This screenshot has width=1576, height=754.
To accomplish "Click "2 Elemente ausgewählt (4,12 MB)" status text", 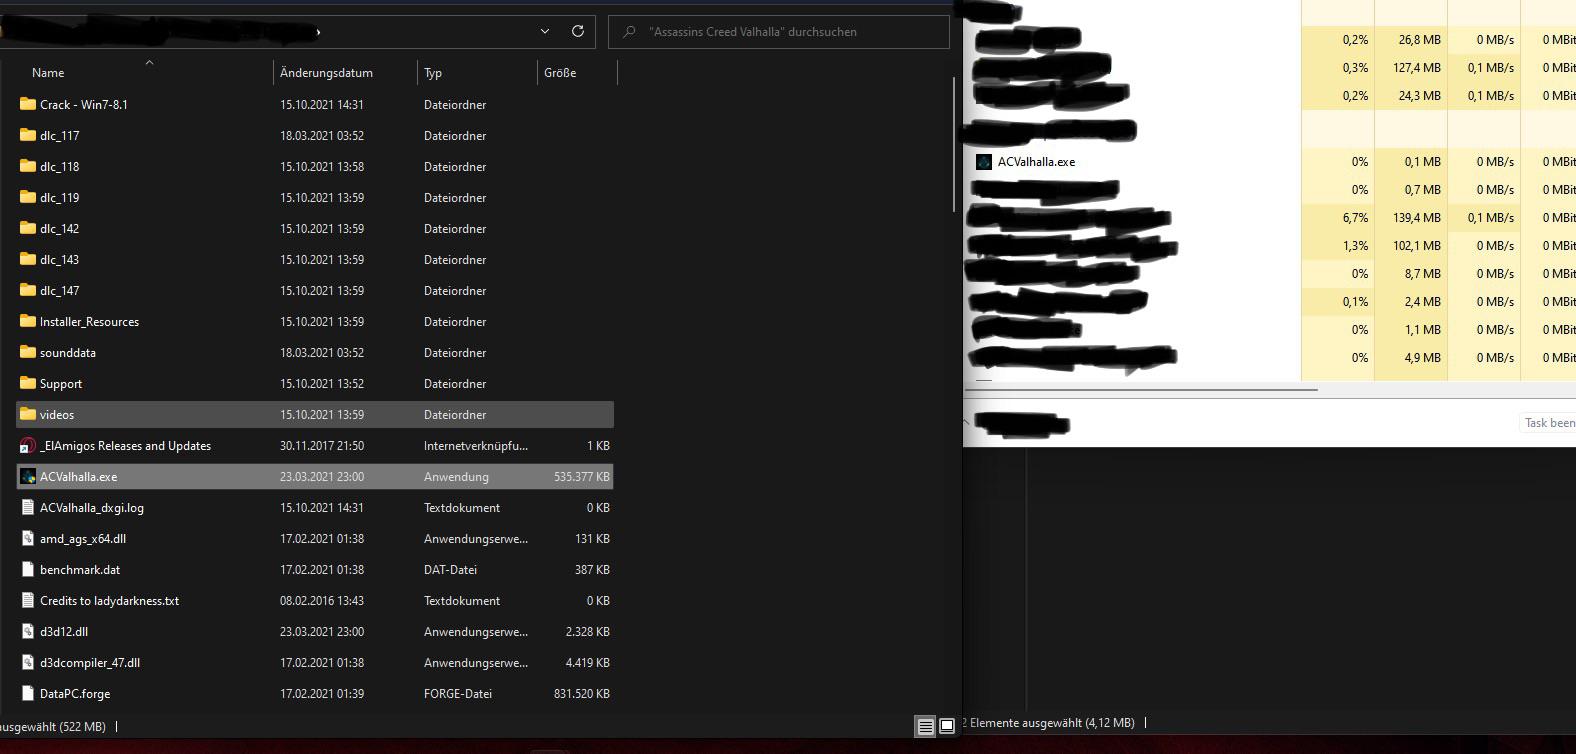I will point(1049,722).
